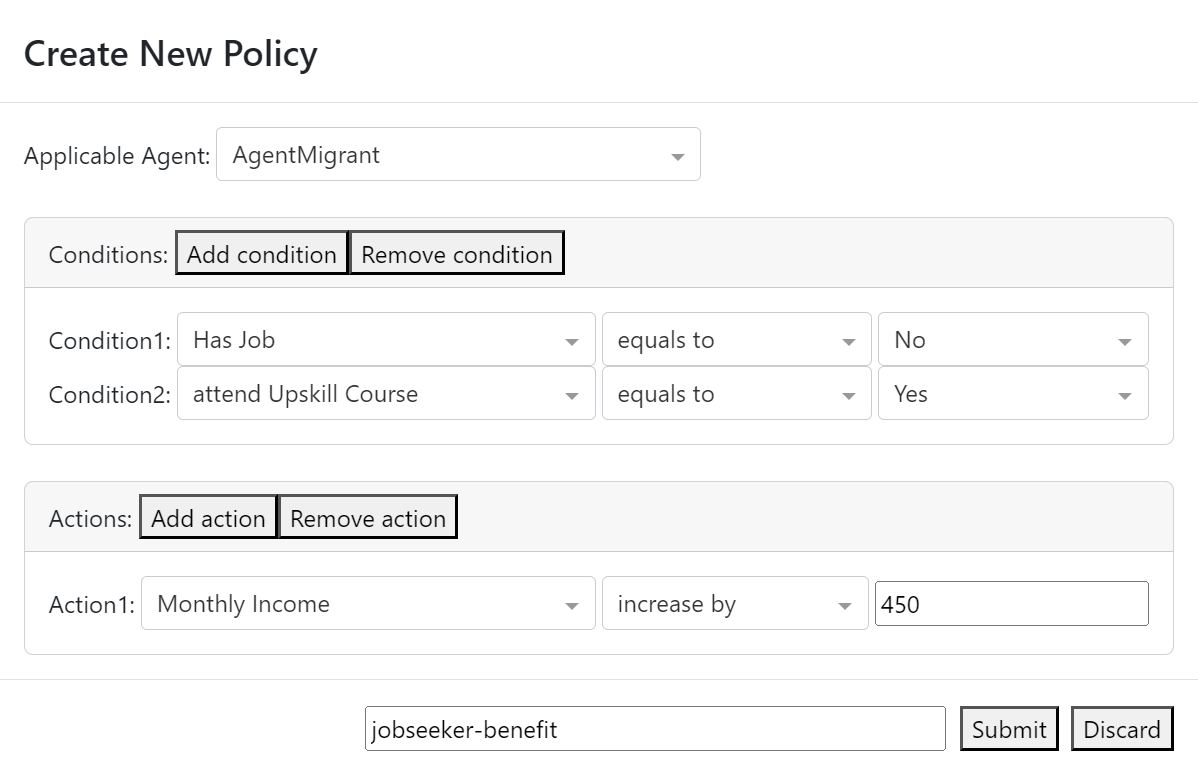The height and width of the screenshot is (776, 1198).
Task: Open the Applicable Agent dropdown
Action: (x=457, y=155)
